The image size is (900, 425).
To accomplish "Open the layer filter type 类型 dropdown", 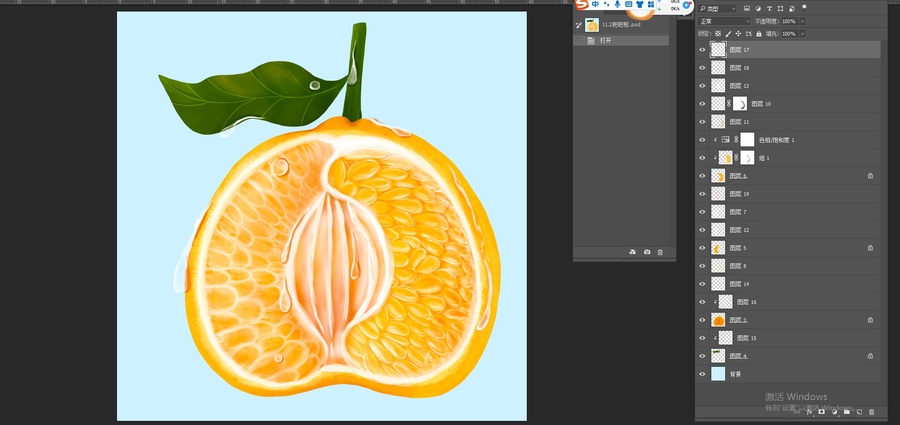I will click(718, 9).
